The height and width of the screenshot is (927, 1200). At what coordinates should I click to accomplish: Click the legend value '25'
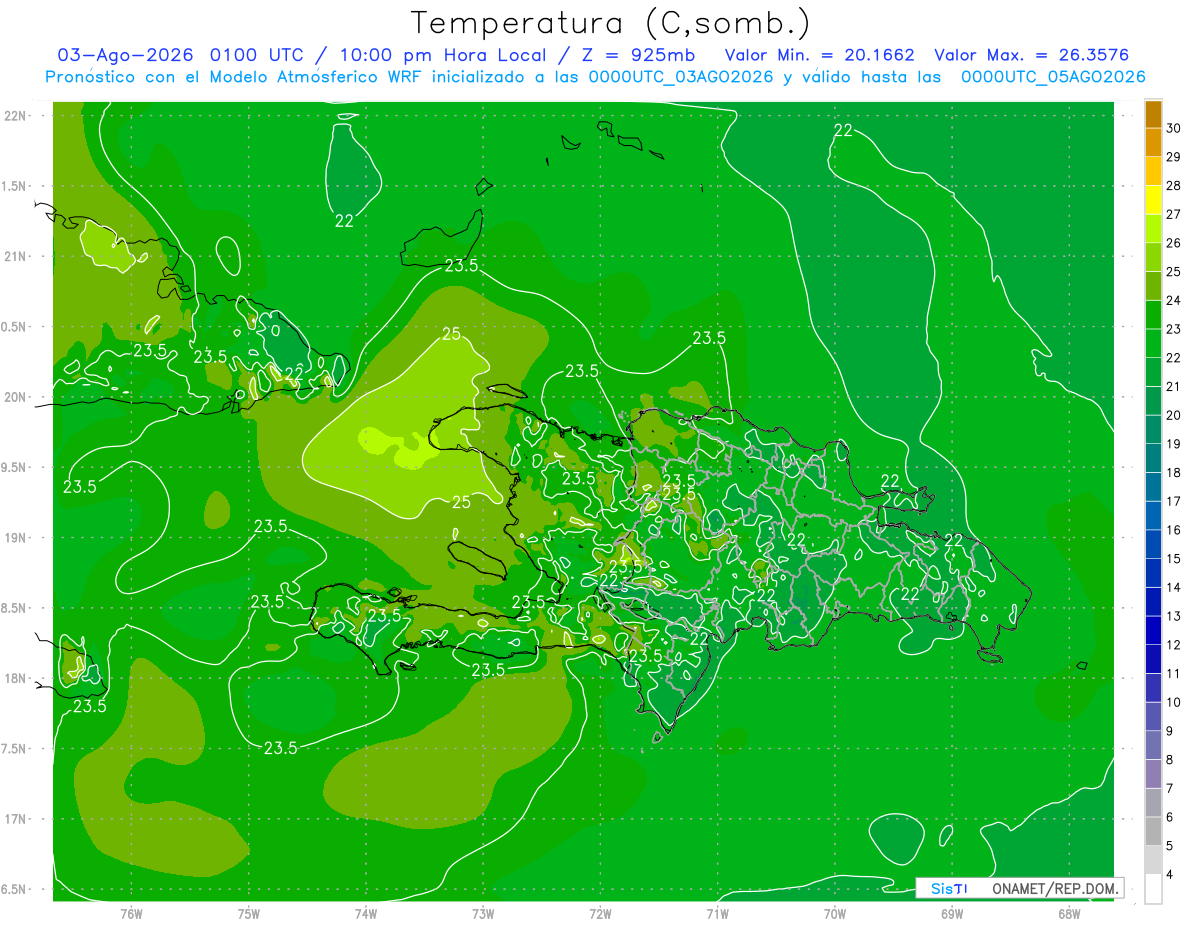pos(1174,272)
